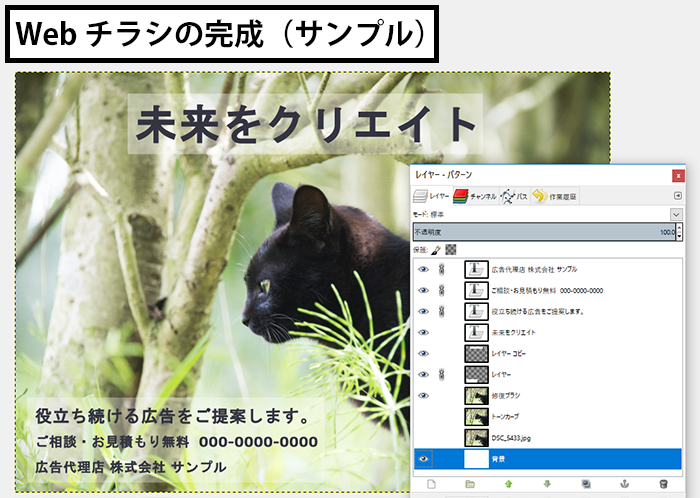Click the cat thumbnail of DSC_5433.jpg layer

(476, 438)
